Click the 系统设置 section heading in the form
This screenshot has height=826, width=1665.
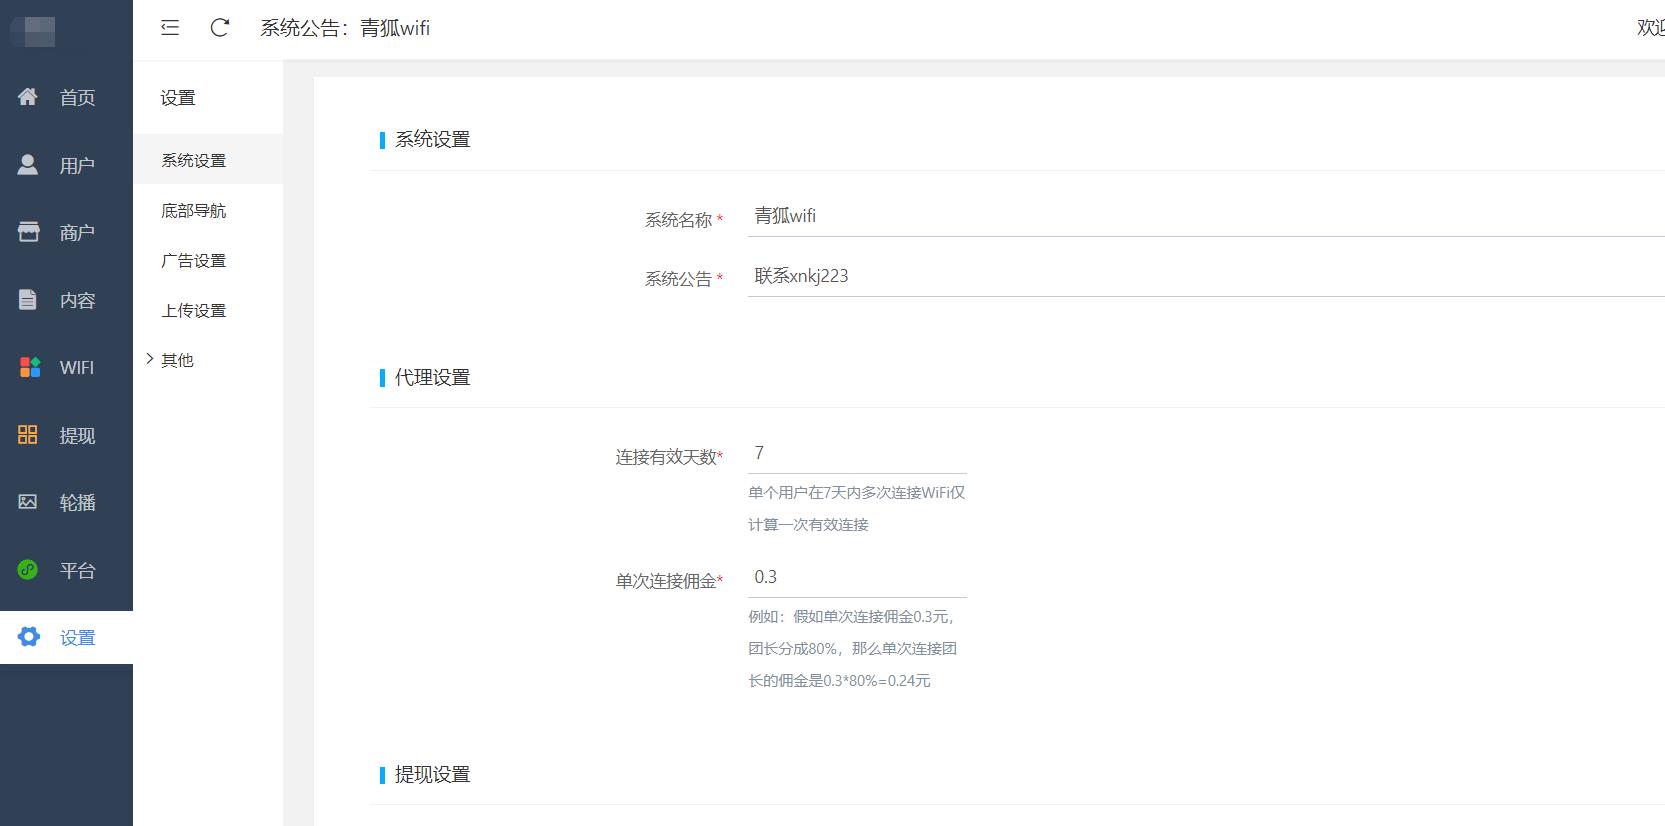pyautogui.click(x=432, y=139)
